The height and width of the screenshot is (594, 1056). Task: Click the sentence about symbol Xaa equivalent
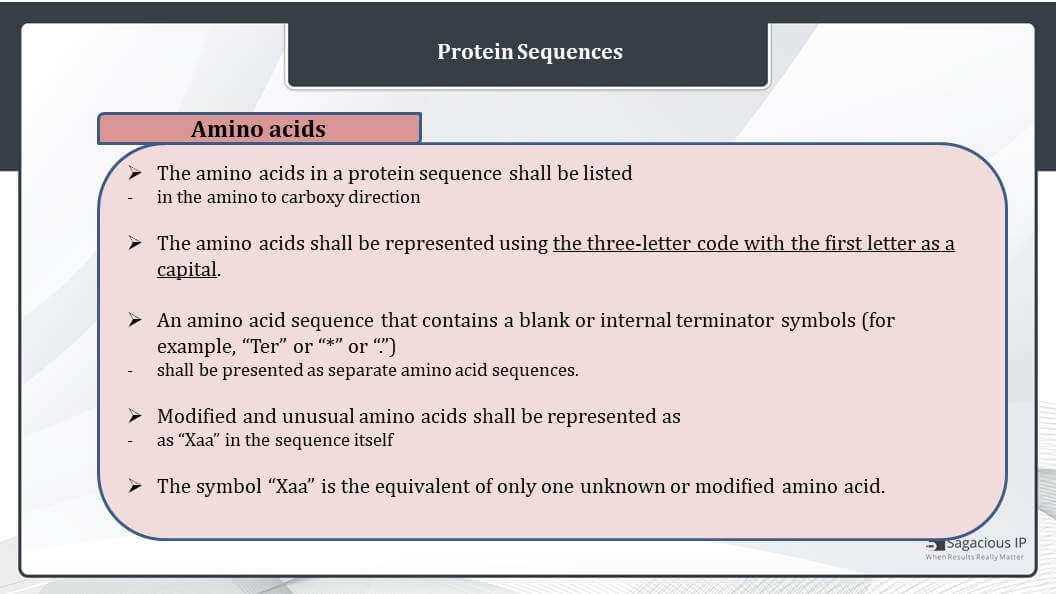coord(521,486)
